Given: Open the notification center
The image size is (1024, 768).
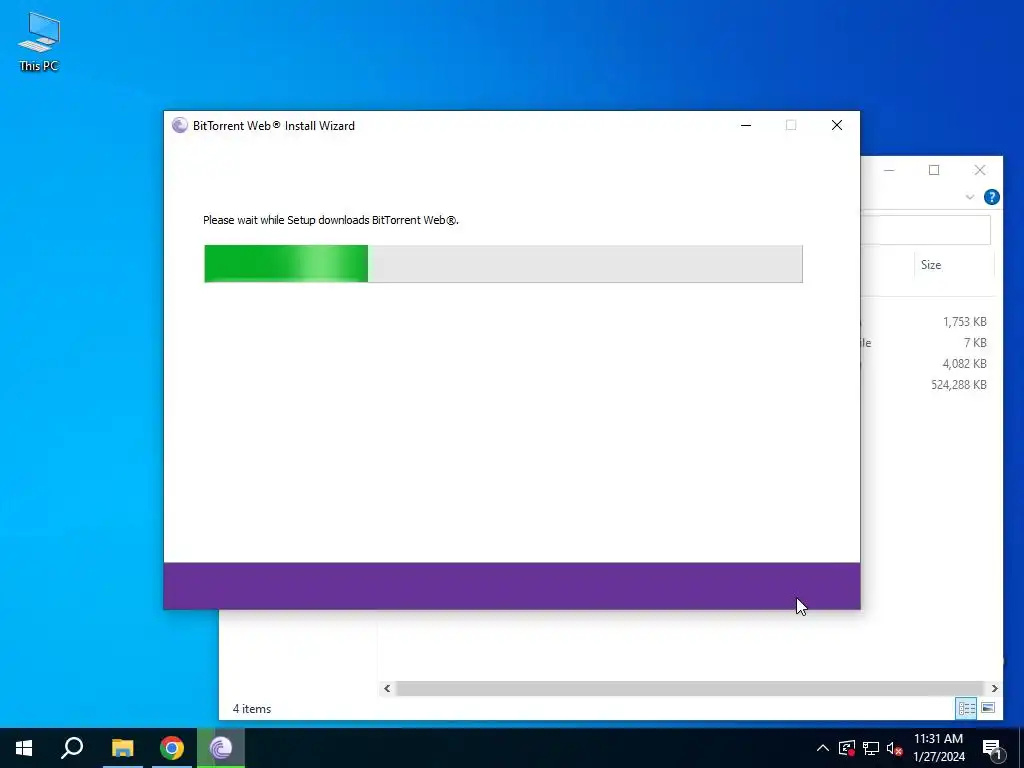Looking at the screenshot, I should point(993,749).
